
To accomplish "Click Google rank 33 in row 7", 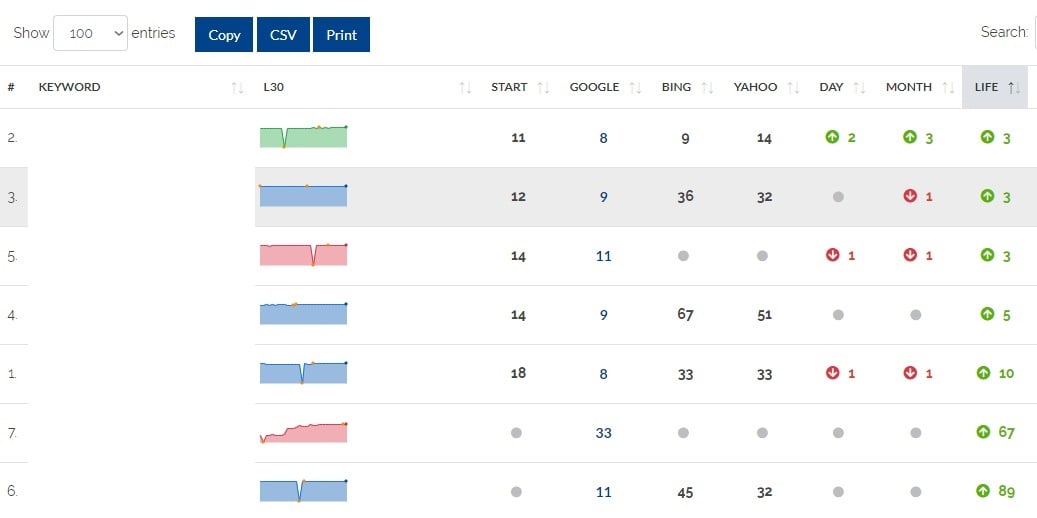I will click(603, 433).
